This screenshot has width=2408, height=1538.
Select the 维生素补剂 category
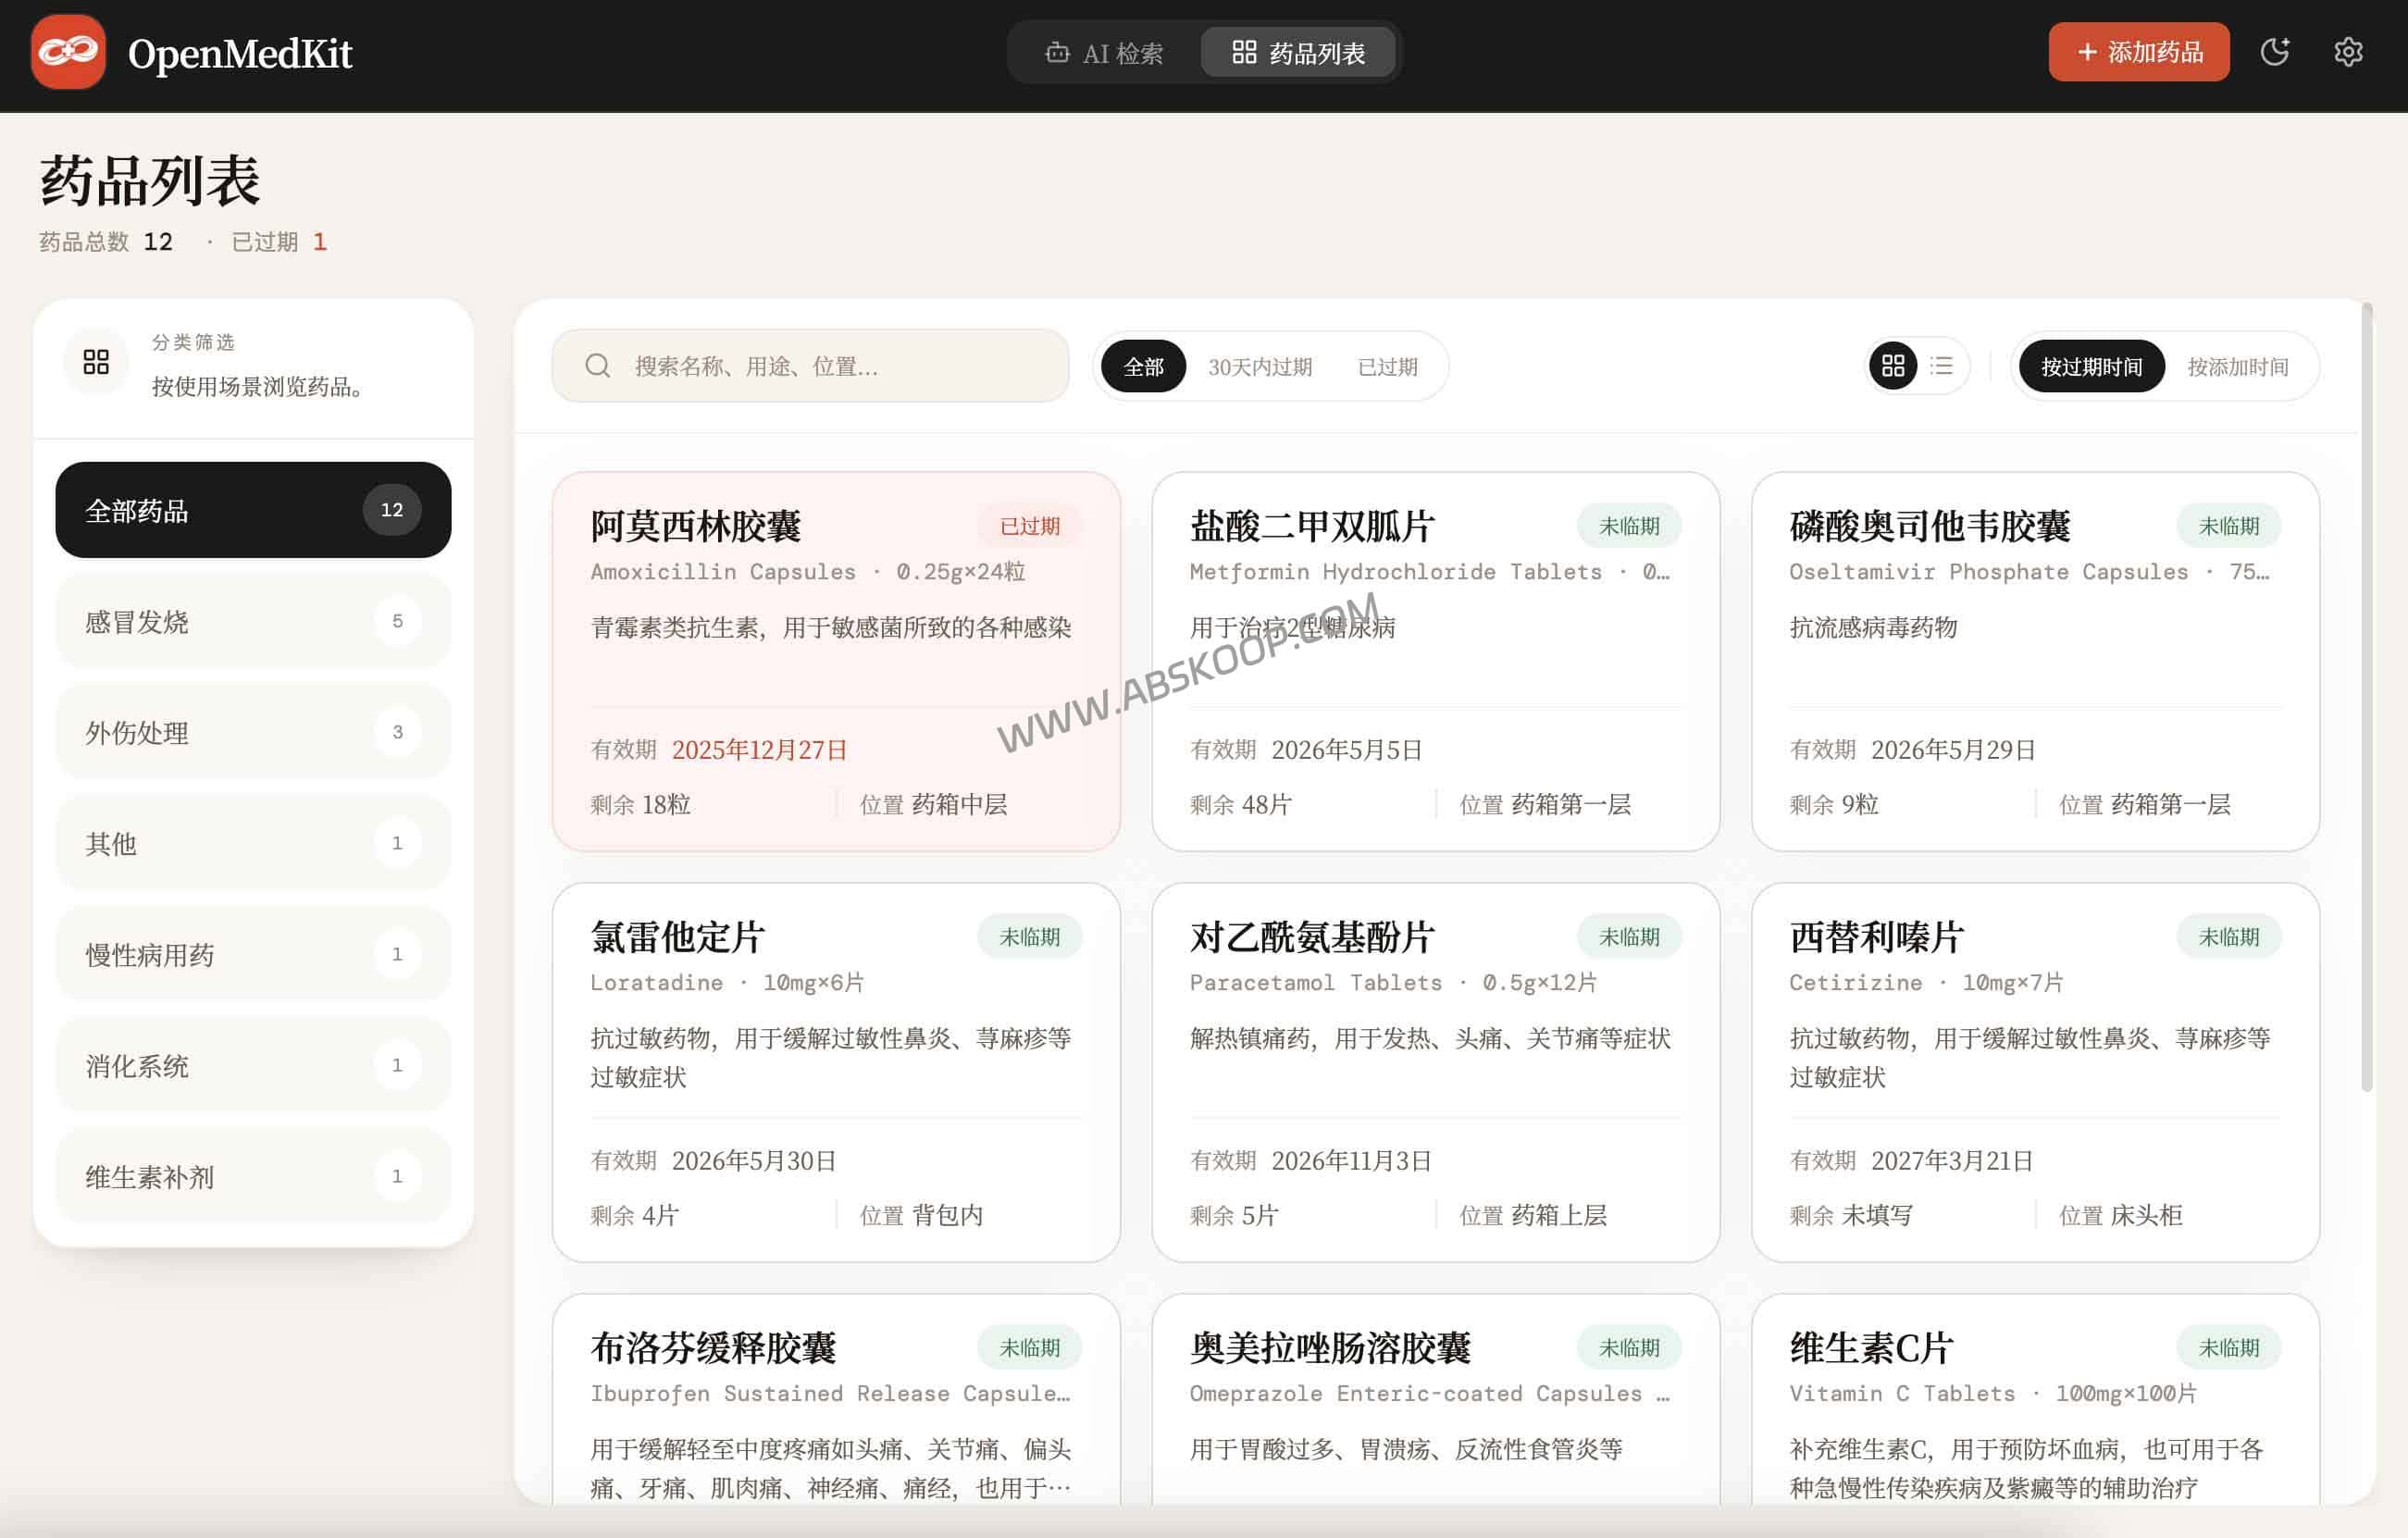252,1177
